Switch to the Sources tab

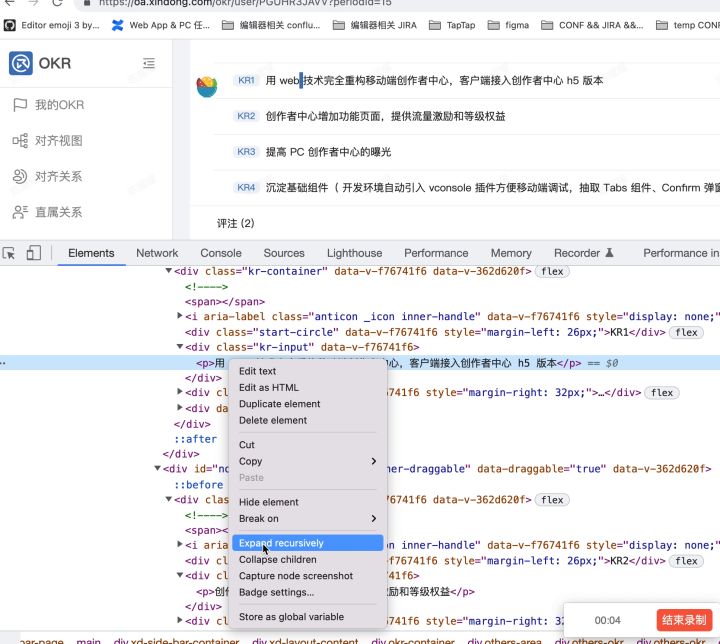point(284,253)
